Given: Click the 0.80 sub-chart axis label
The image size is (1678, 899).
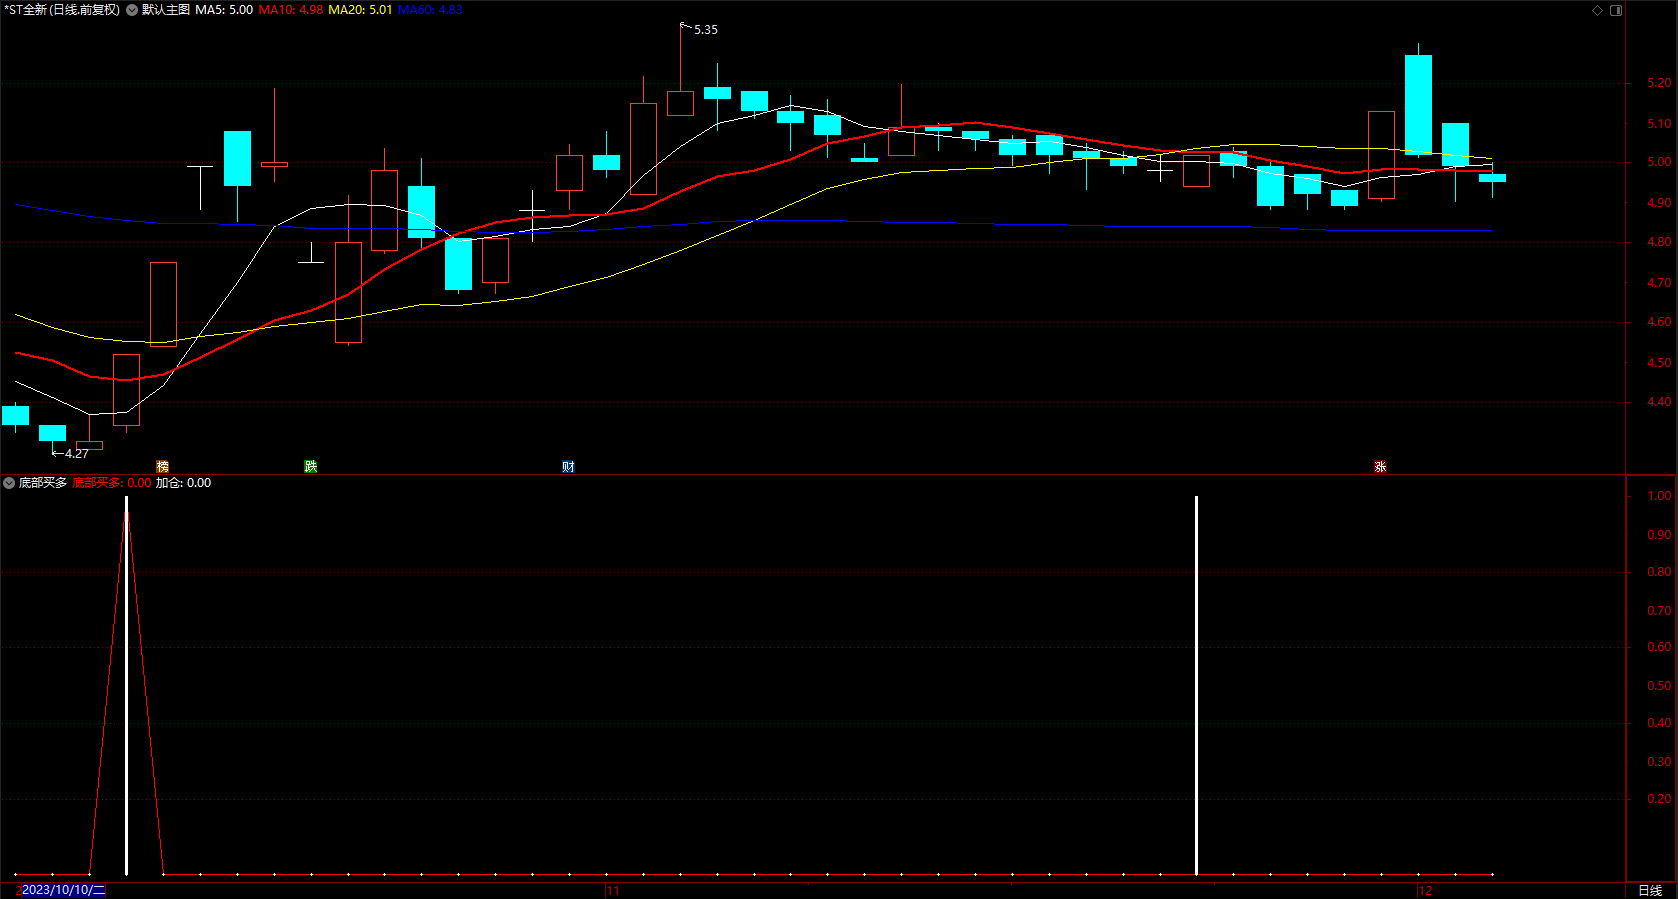Looking at the screenshot, I should pos(1659,572).
